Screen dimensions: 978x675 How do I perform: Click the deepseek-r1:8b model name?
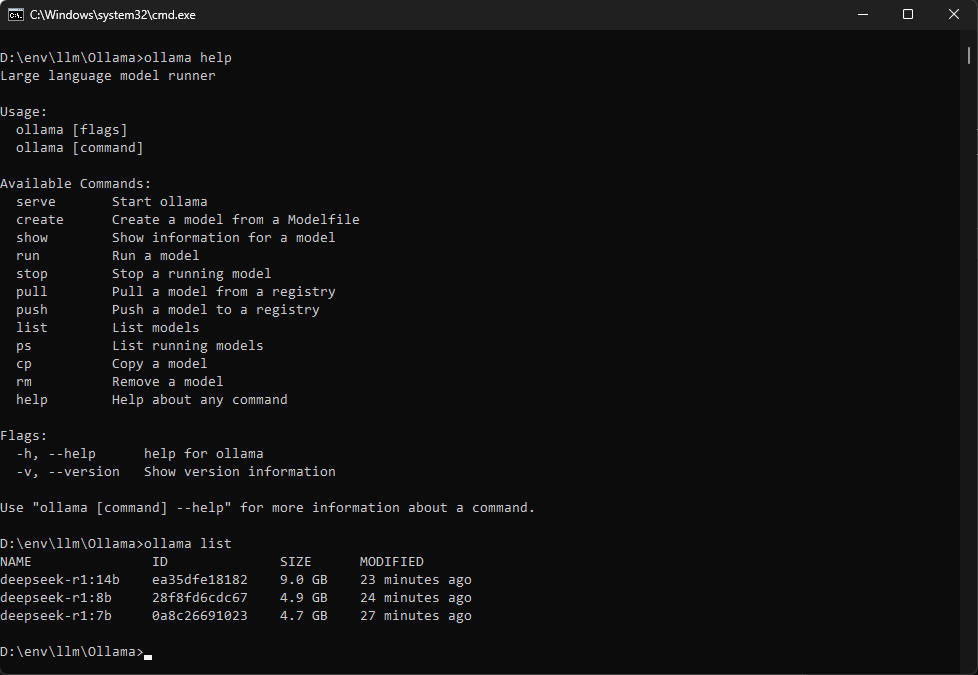(x=56, y=598)
